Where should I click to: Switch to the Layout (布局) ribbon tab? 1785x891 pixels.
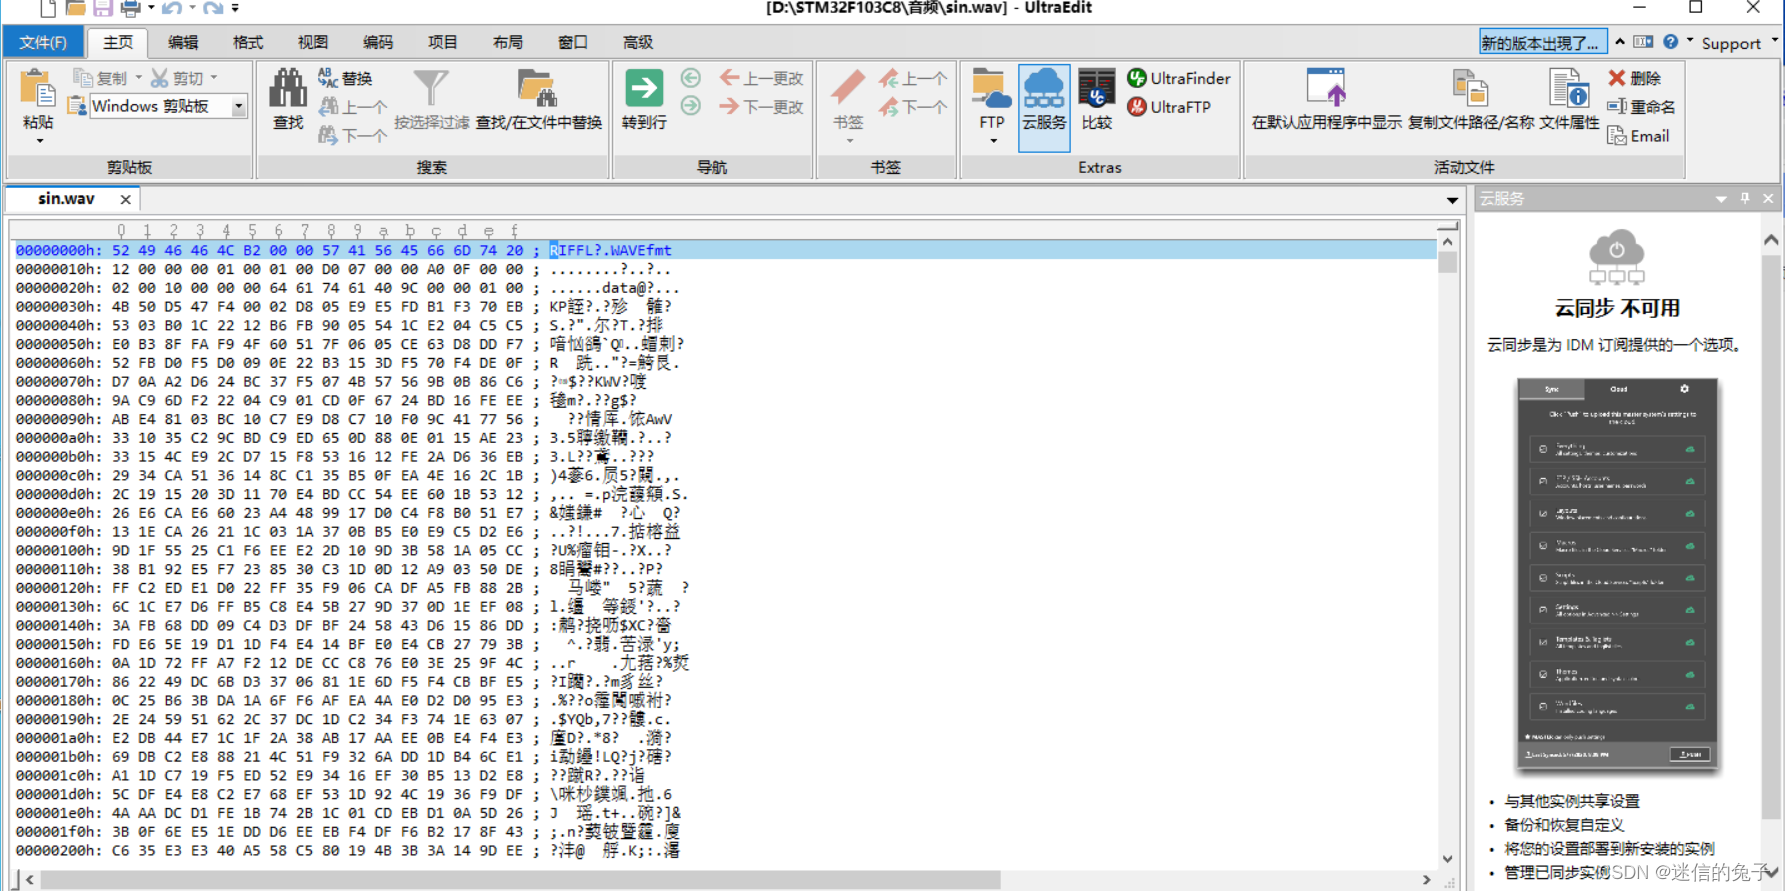pyautogui.click(x=508, y=42)
